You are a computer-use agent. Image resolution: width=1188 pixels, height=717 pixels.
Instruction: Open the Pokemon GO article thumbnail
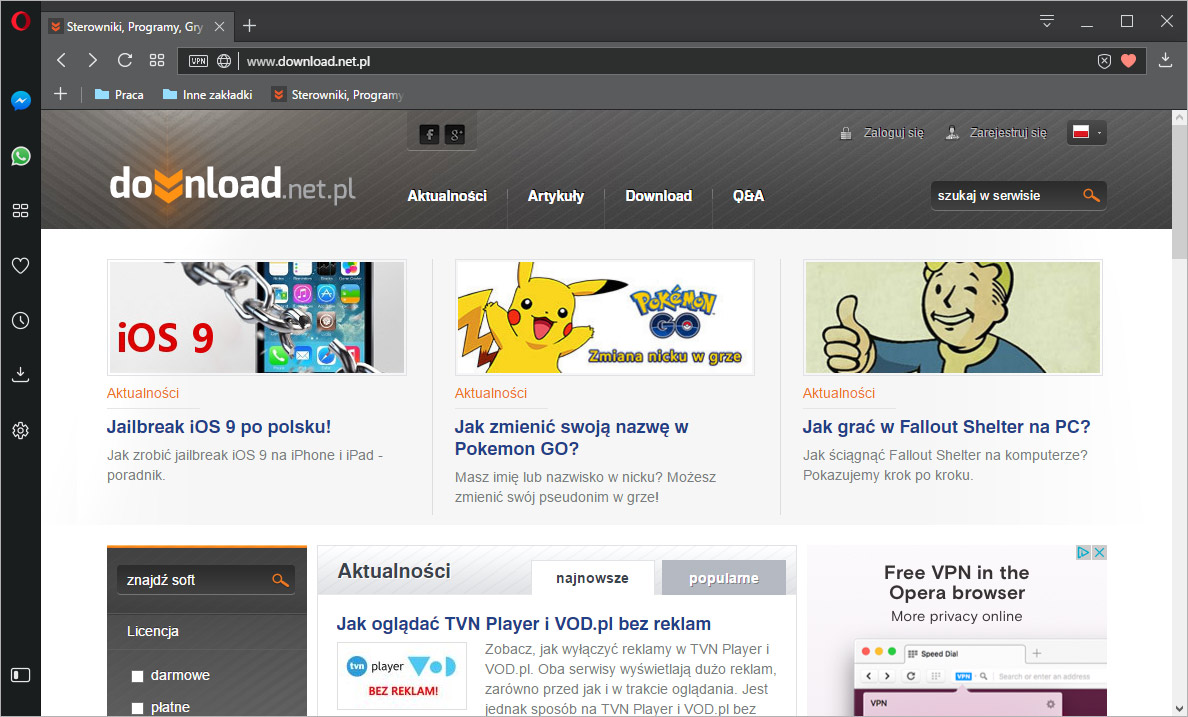click(605, 318)
